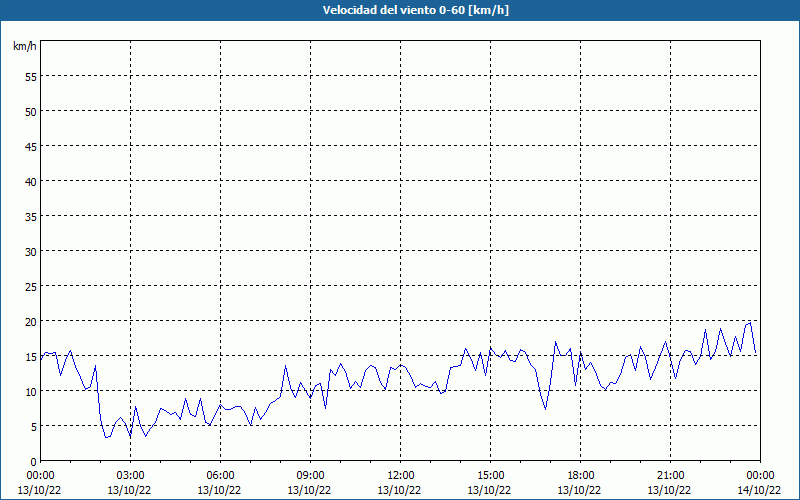This screenshot has width=800, height=500.
Task: Click the x-axis time label 09:00
Action: point(310,476)
